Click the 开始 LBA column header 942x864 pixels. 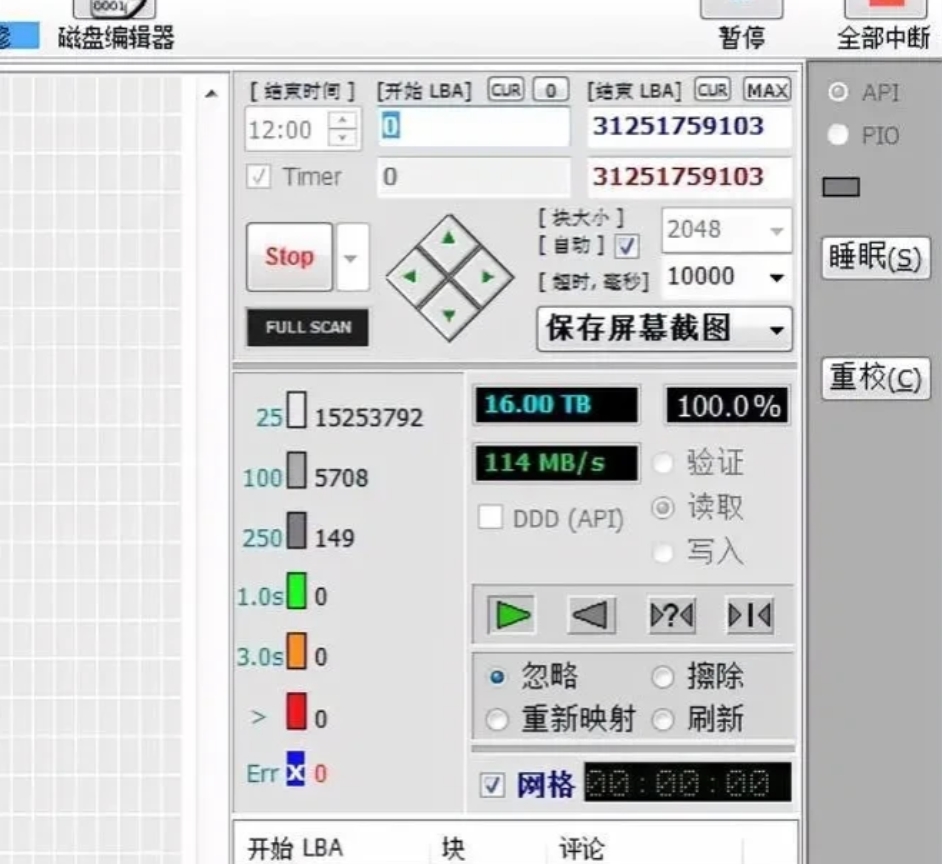coord(295,848)
